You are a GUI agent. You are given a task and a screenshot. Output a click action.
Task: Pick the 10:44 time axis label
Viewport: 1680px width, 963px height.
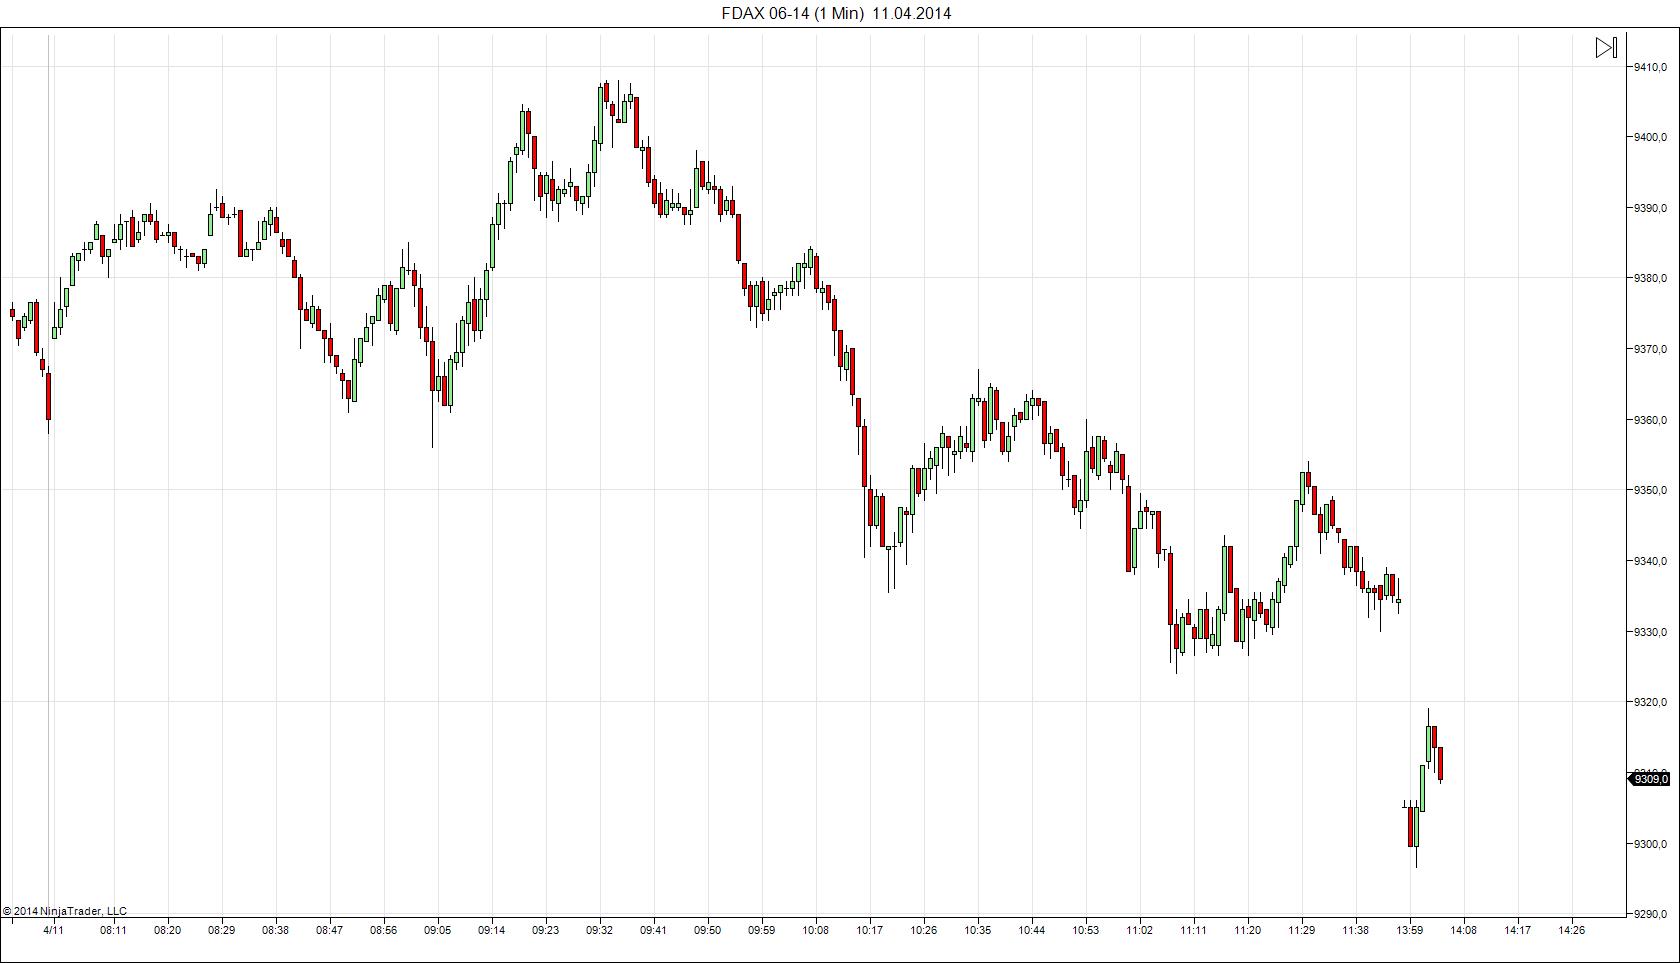tap(1032, 930)
